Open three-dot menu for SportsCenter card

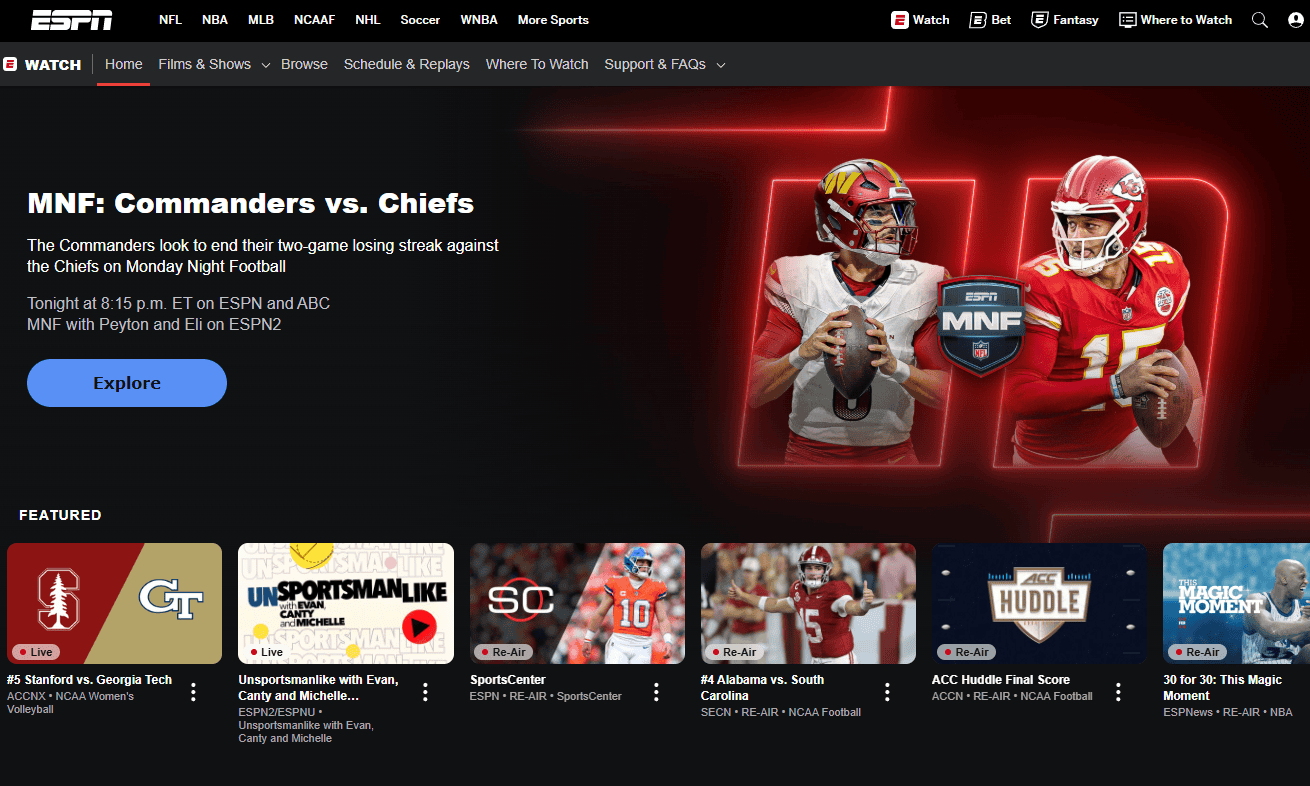657,692
